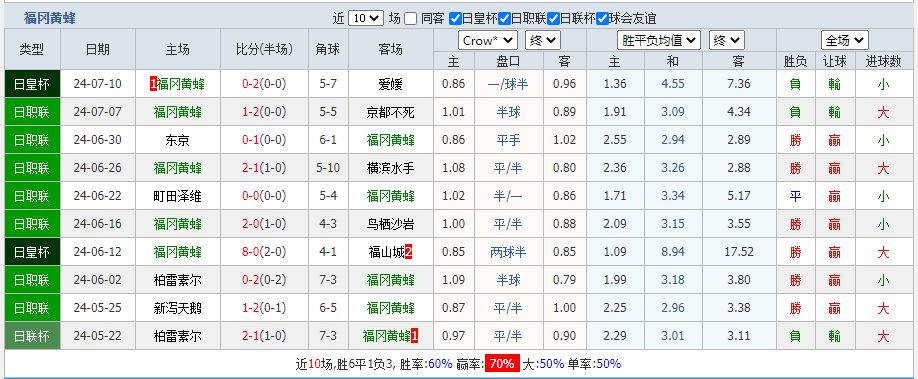The image size is (918, 379).
Task: Click home odds 1.36 in the 爱媛 row
Action: point(615,84)
